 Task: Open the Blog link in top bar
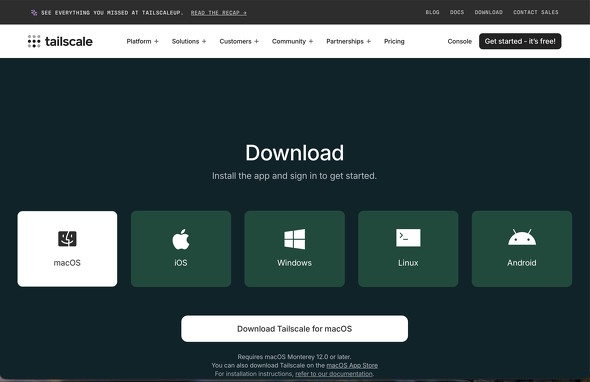(432, 12)
